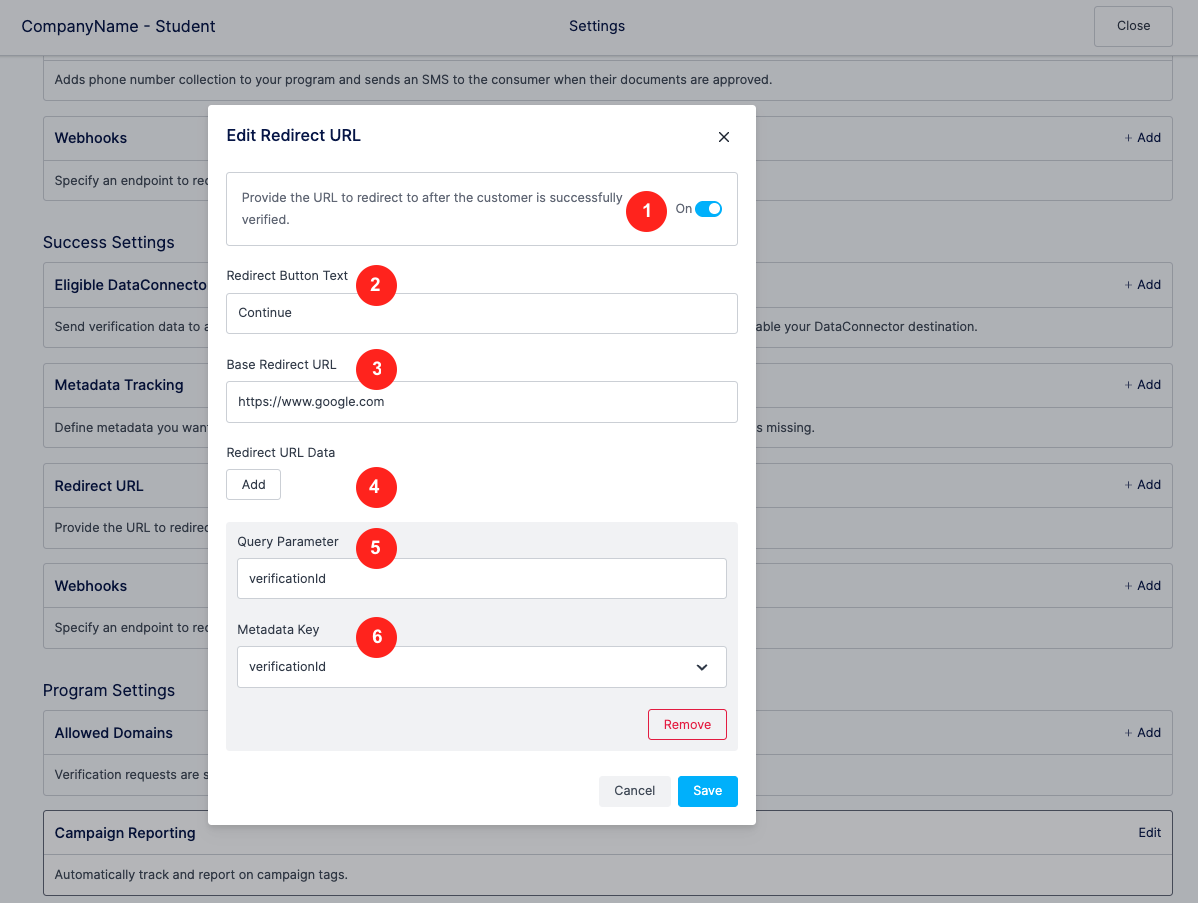
Task: Save the redirect URL settings
Action: (707, 791)
